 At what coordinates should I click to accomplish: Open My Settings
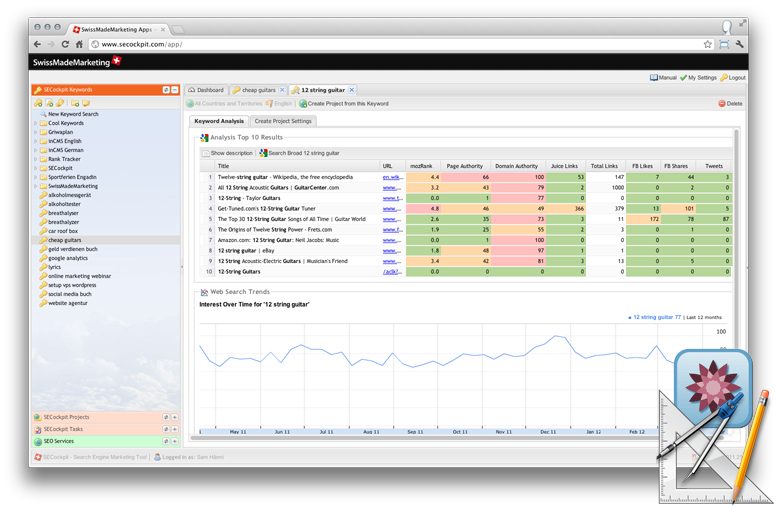point(698,77)
